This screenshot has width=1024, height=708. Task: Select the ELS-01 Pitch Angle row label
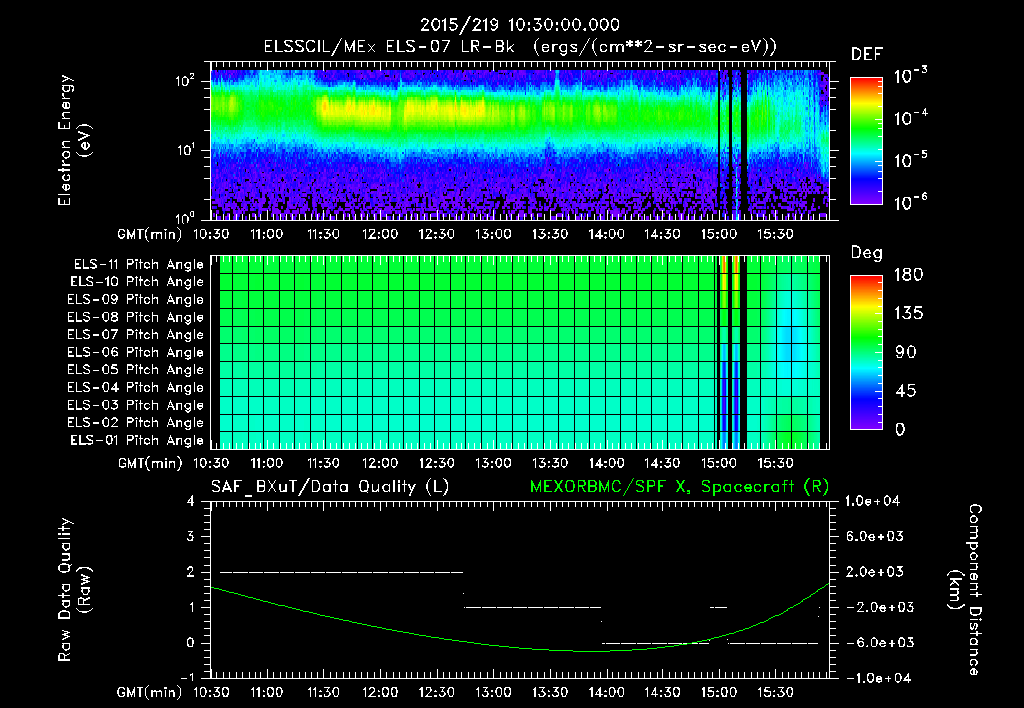tap(136, 440)
